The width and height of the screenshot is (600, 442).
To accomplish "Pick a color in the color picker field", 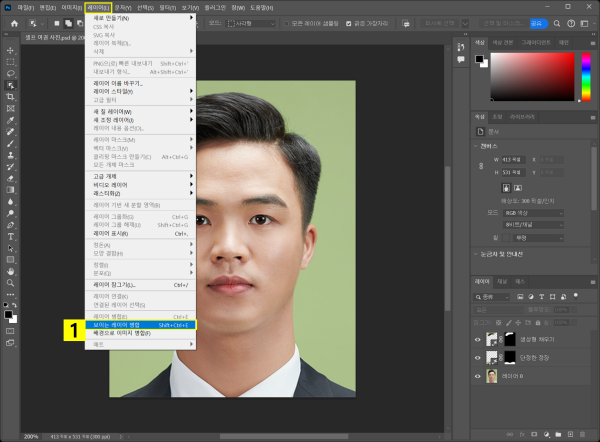I will click(x=535, y=75).
